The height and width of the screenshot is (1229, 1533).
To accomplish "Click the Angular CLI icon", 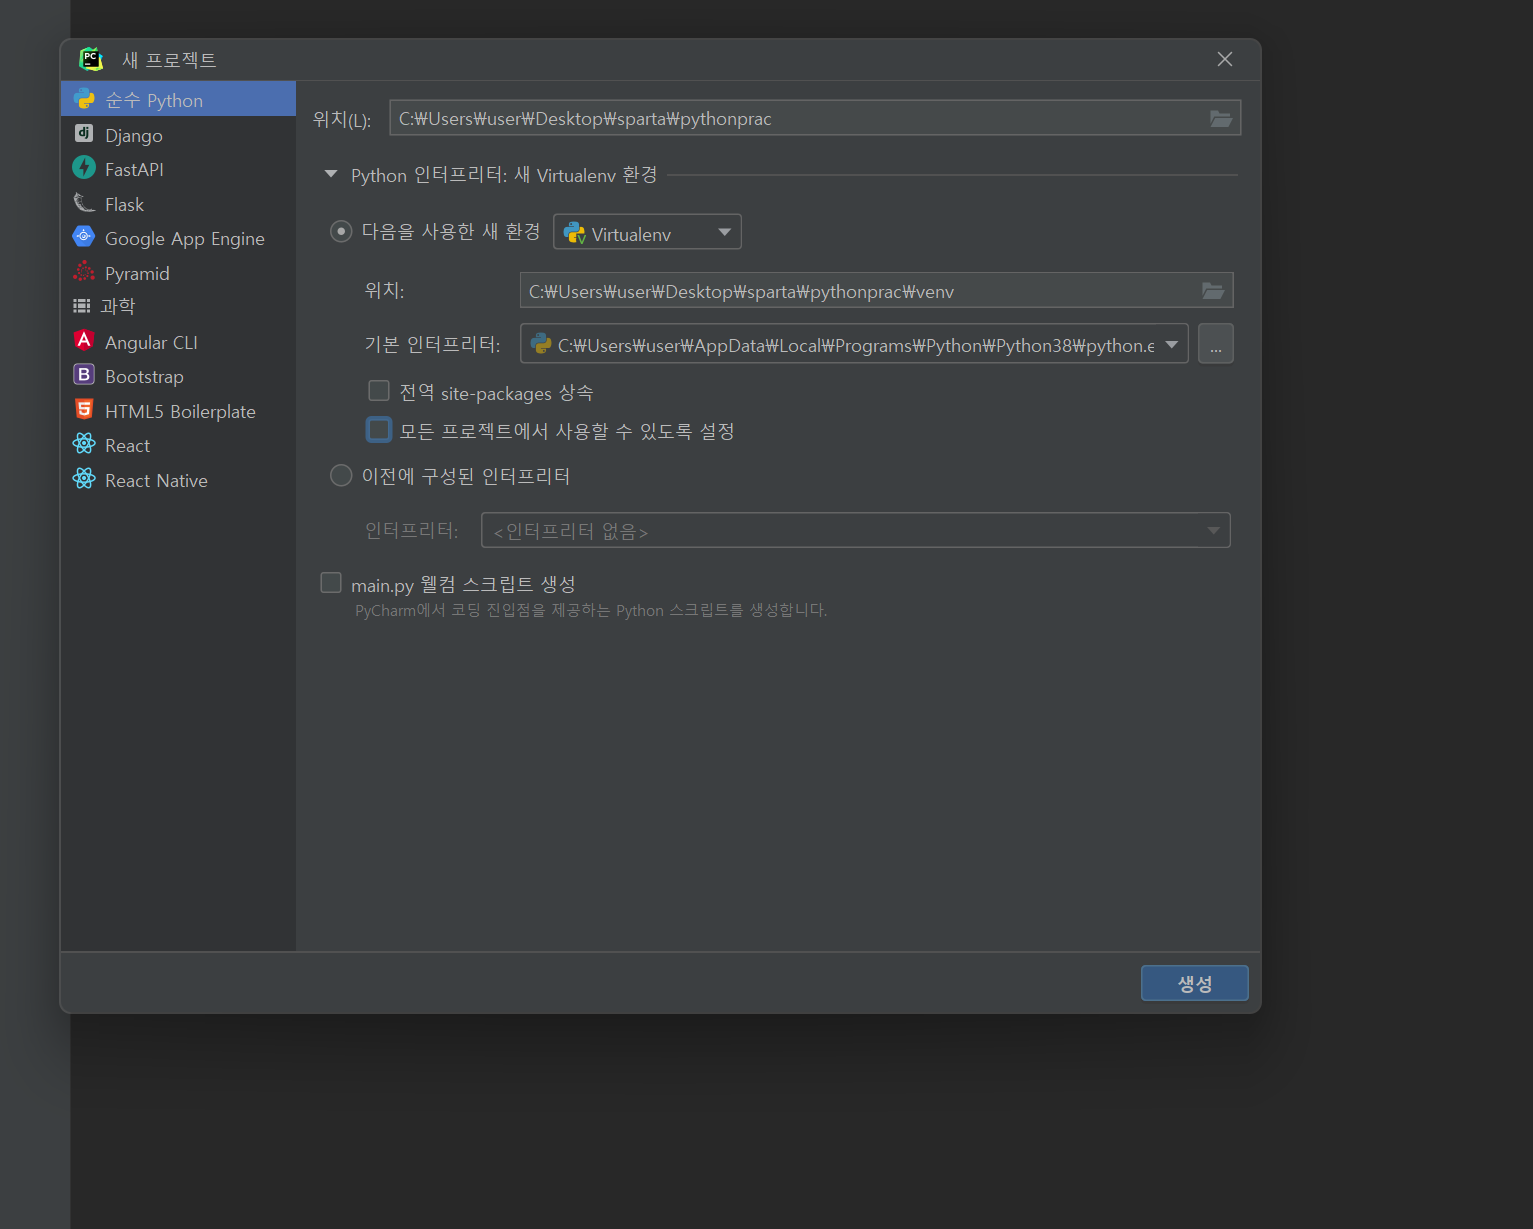I will click(x=84, y=341).
